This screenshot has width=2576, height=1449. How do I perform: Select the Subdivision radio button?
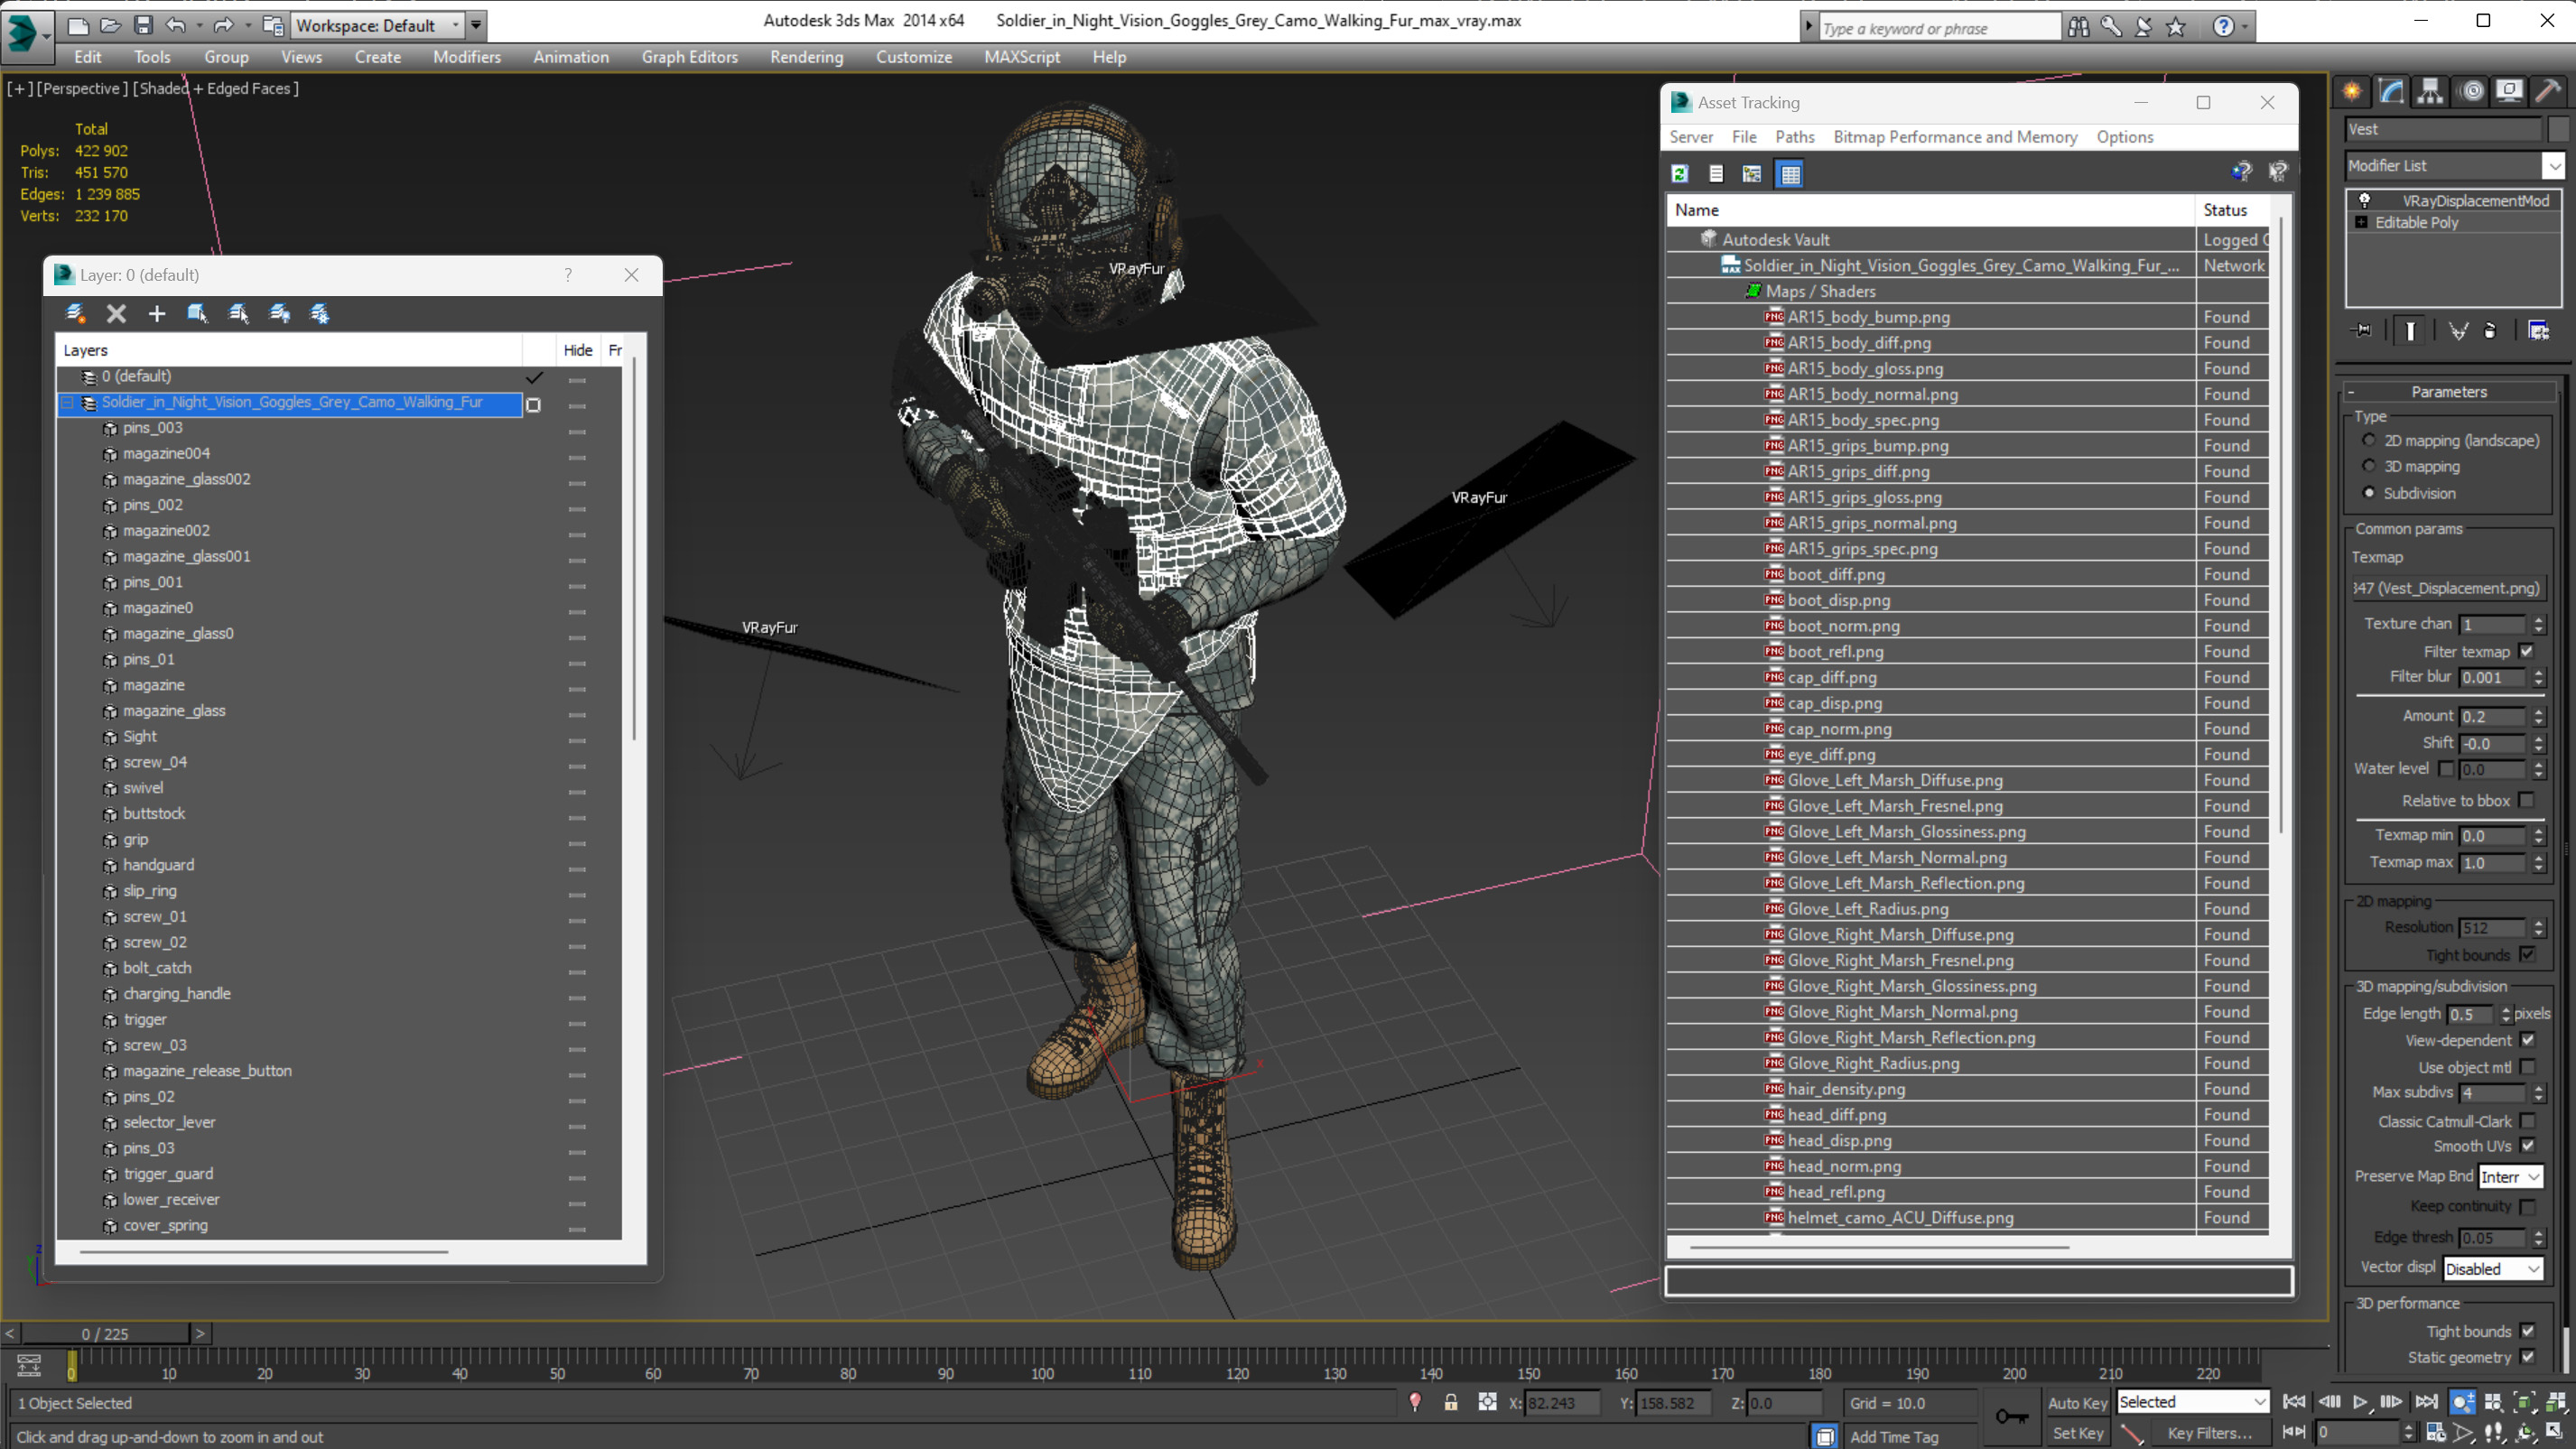click(x=2369, y=492)
